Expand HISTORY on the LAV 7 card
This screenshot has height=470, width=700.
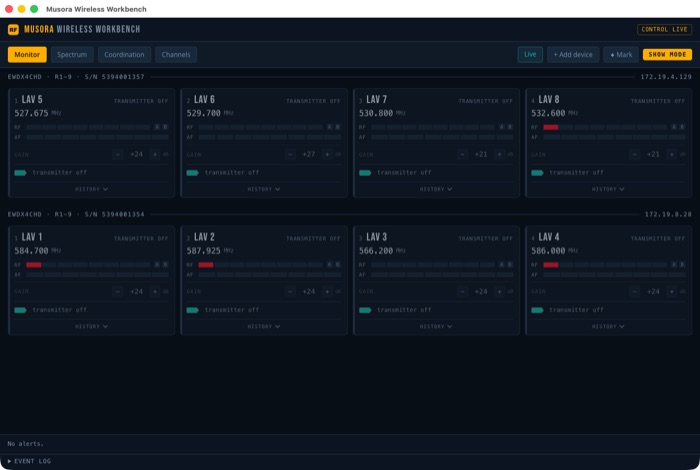(436, 189)
